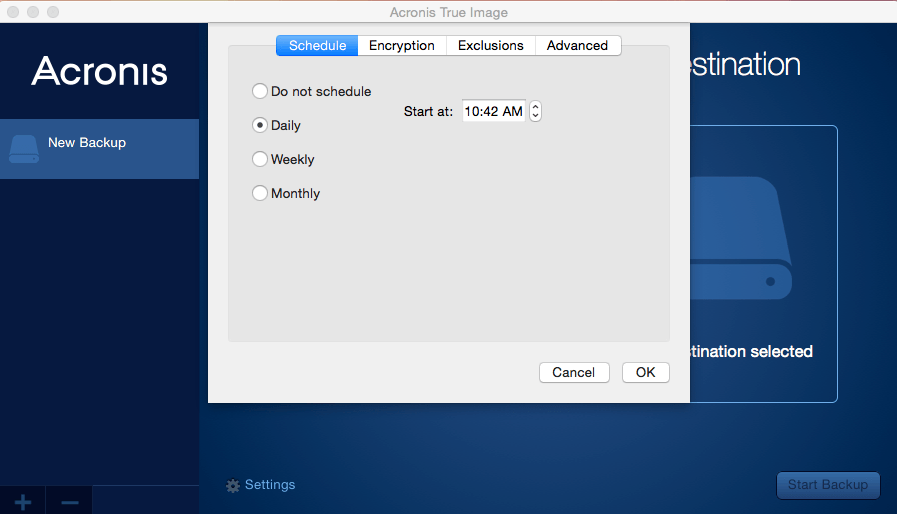Click the 10:42 AM time field

[494, 111]
